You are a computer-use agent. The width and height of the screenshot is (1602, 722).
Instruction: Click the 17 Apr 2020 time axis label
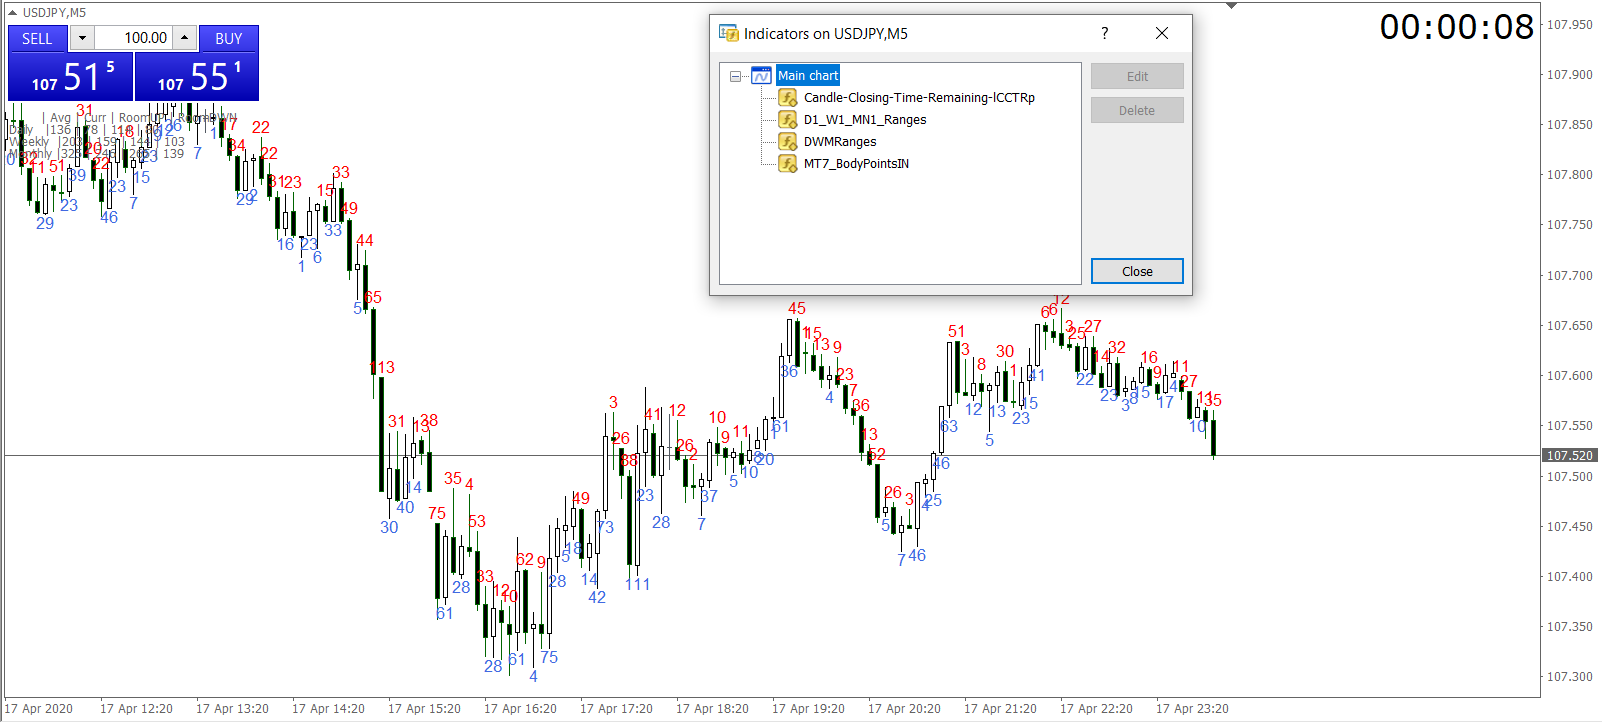click(x=39, y=709)
